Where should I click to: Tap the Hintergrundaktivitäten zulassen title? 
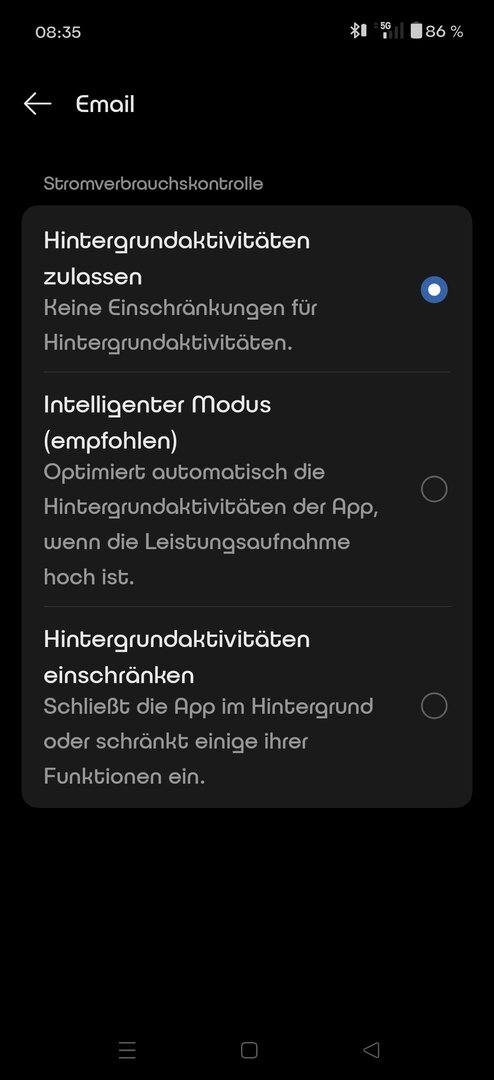[177, 258]
